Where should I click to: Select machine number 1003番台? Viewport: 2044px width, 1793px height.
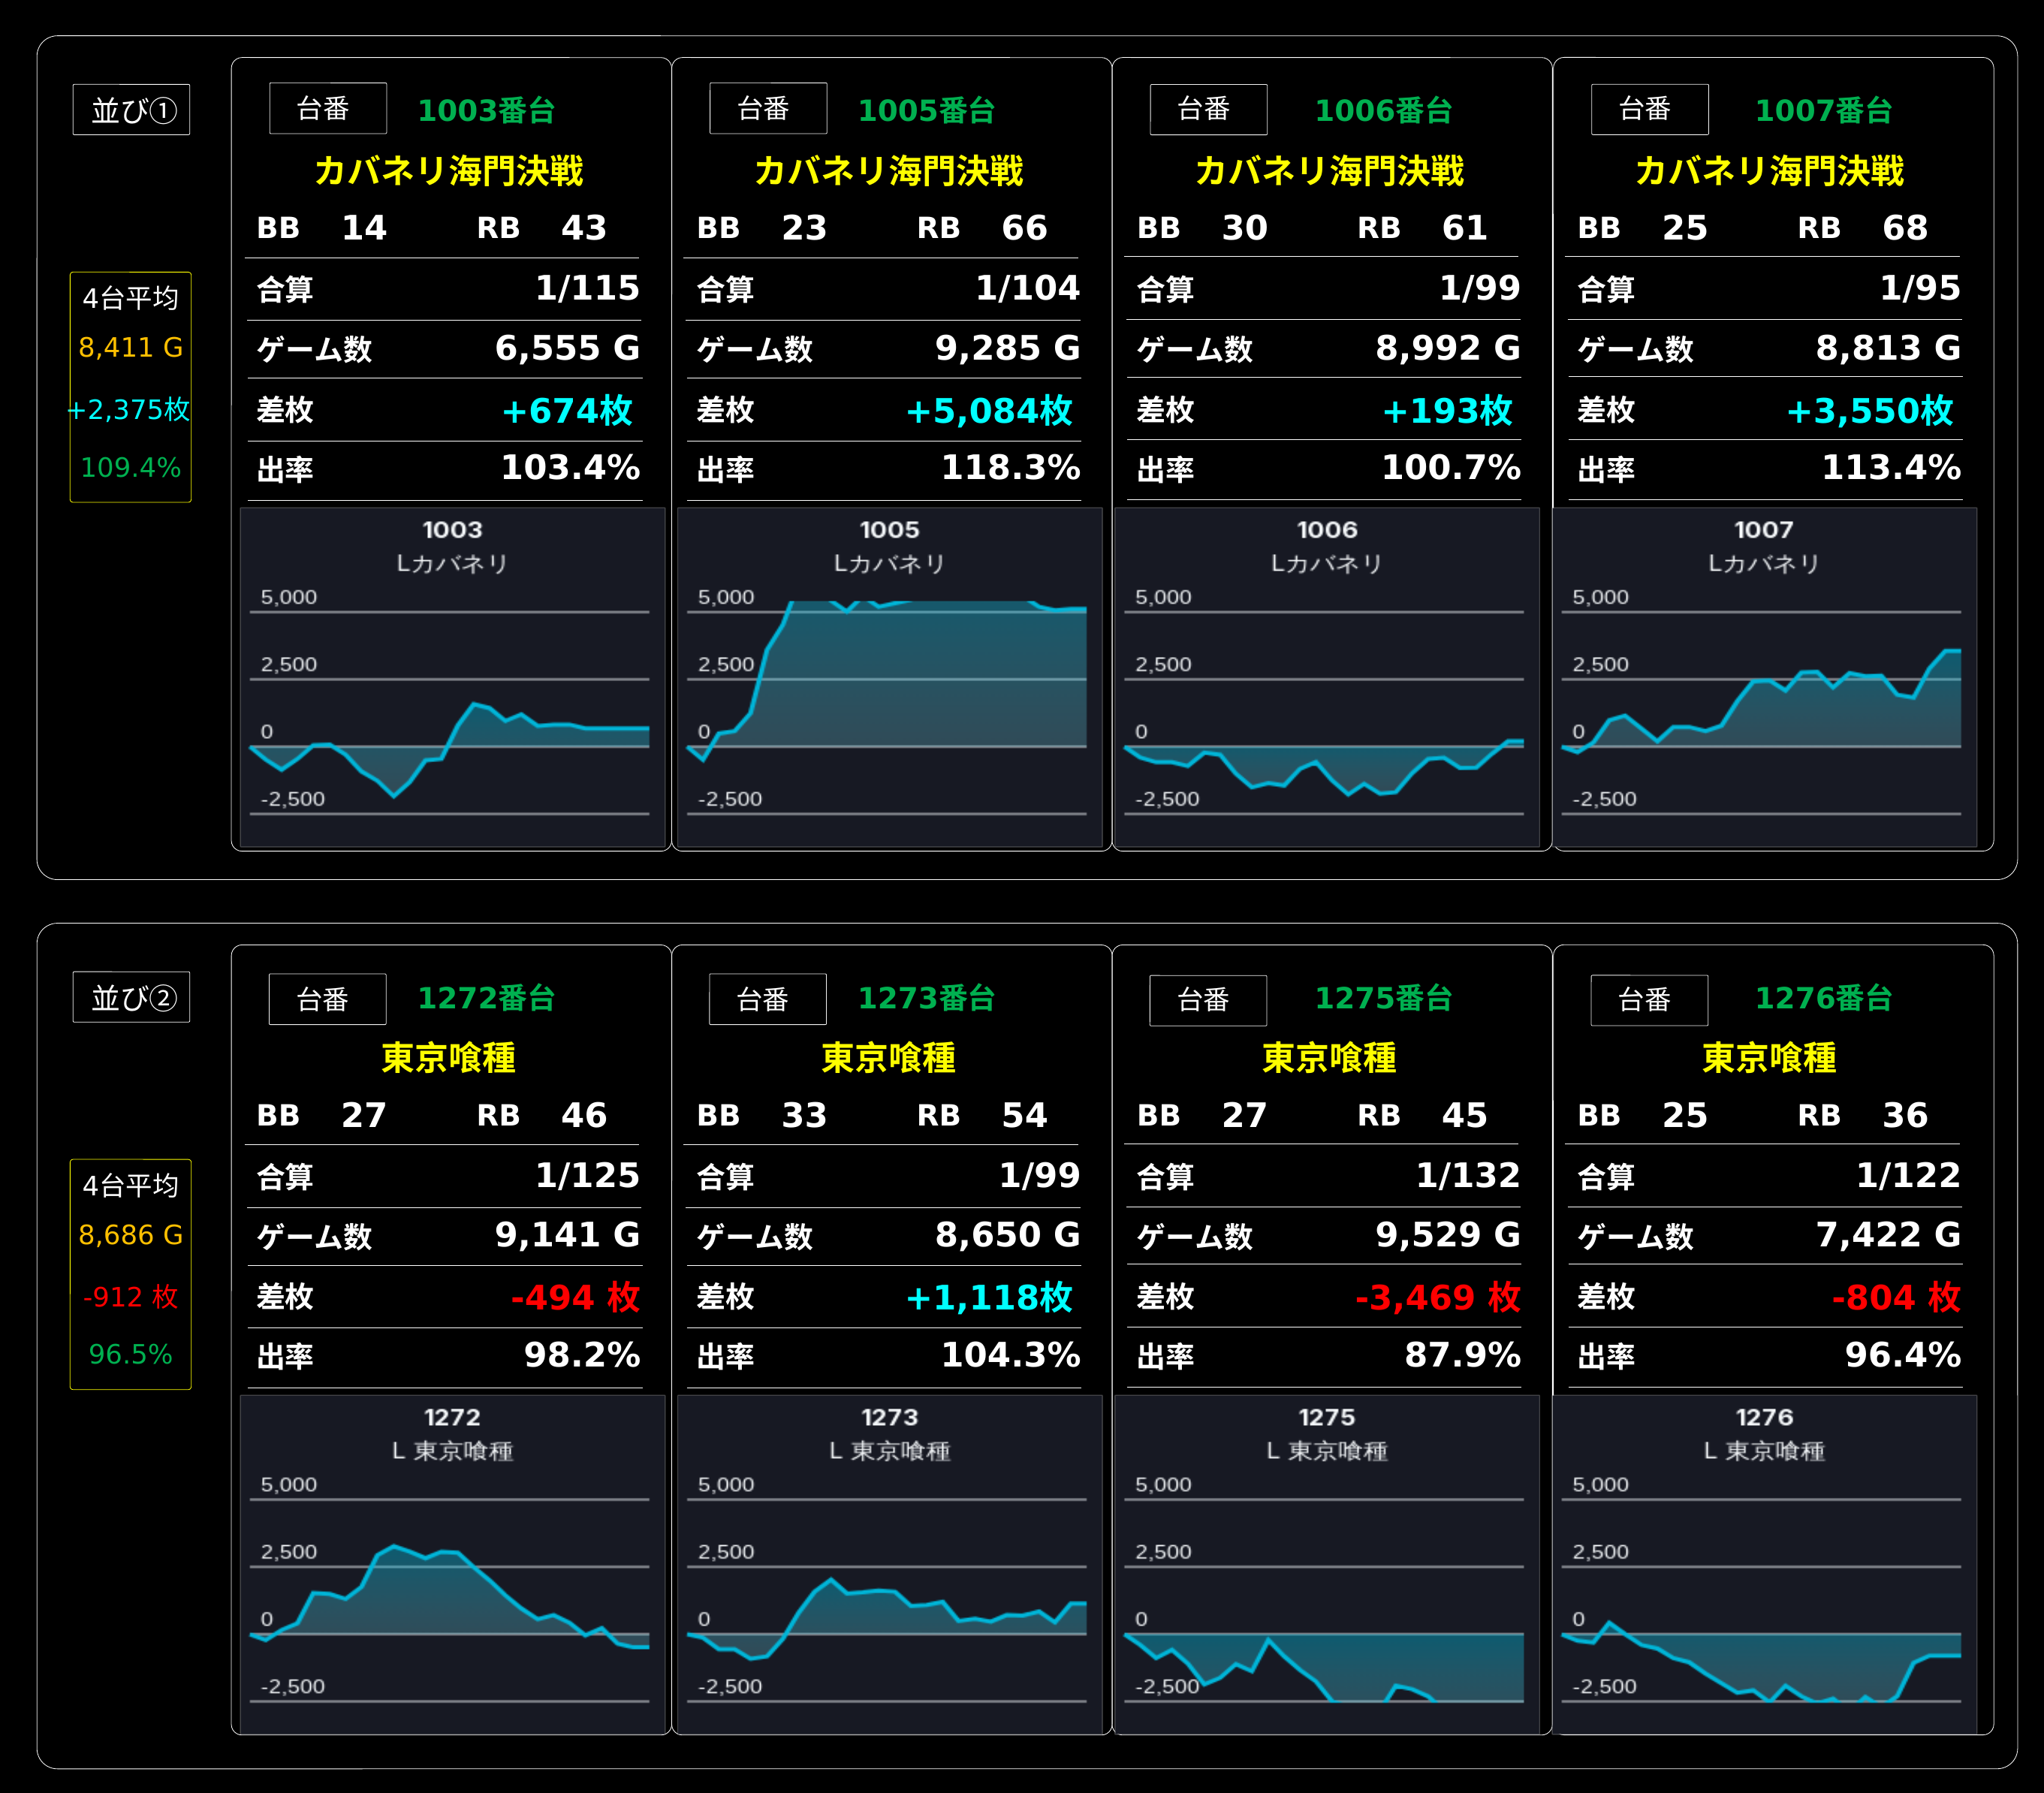point(486,110)
